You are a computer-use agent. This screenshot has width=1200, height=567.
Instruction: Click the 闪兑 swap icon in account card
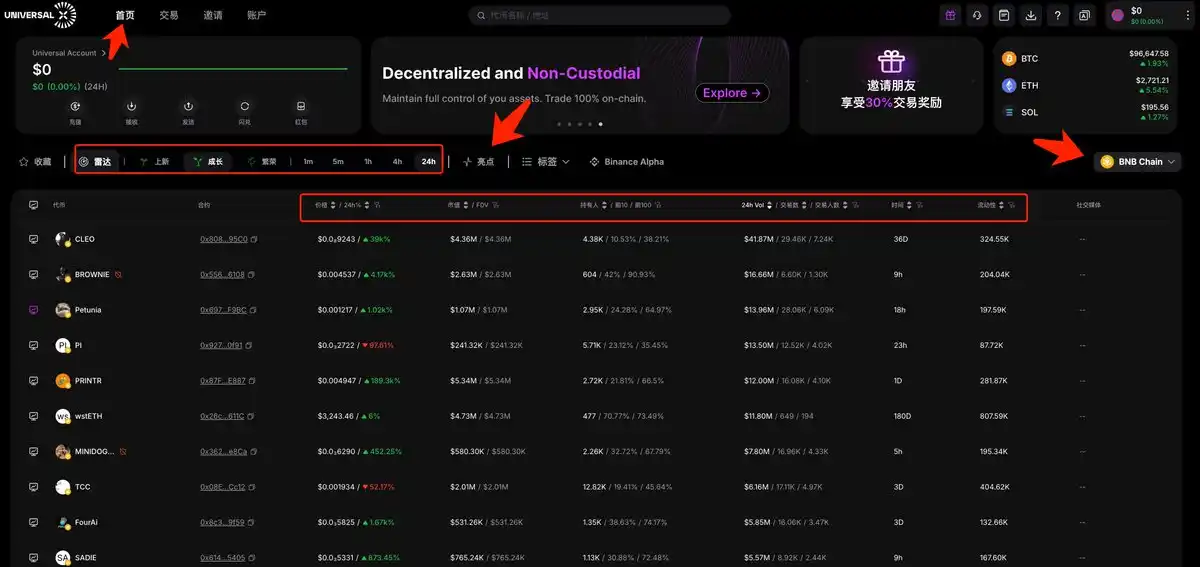coord(244,106)
